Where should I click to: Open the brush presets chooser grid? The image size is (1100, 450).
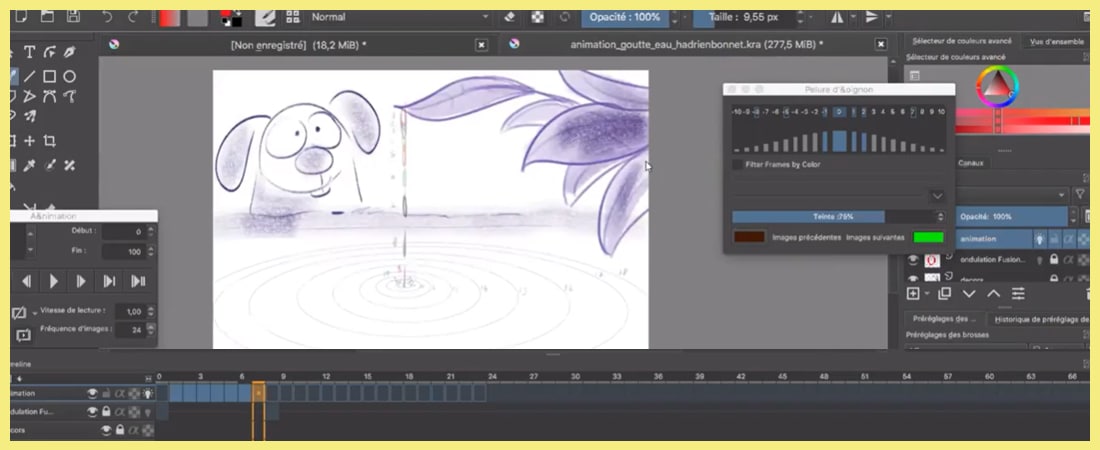tap(293, 17)
